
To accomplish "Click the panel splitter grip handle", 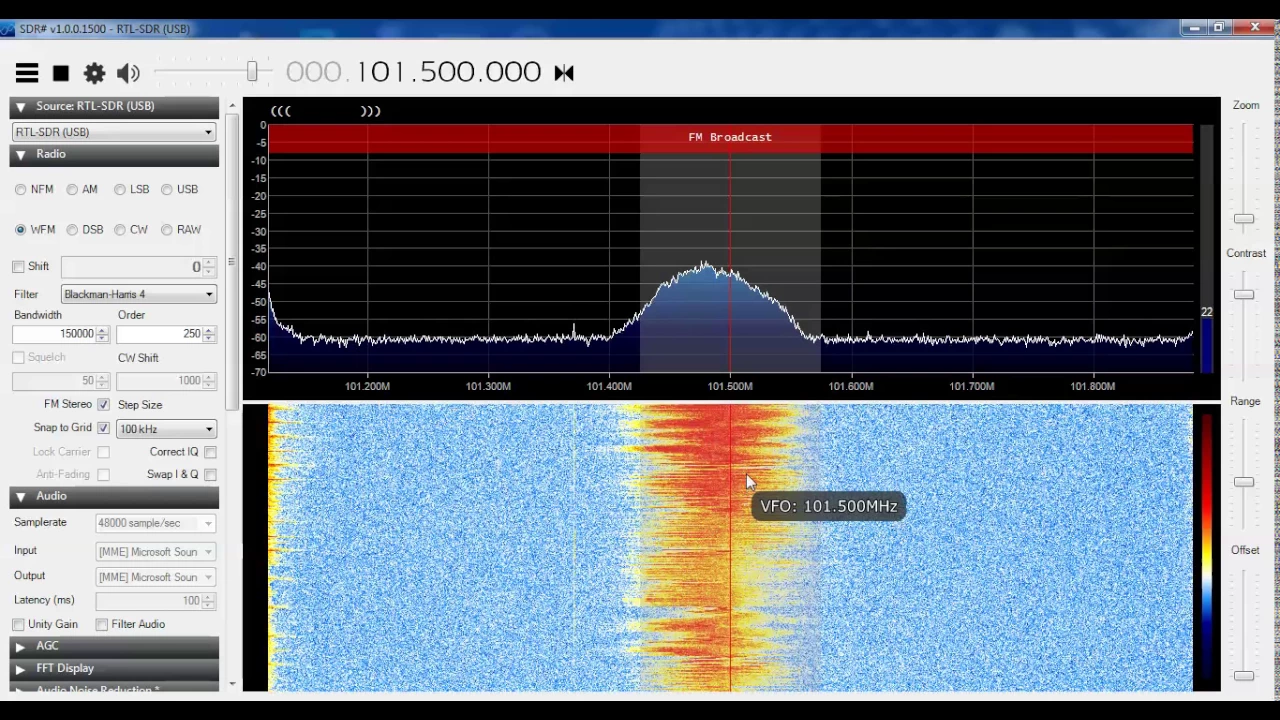I will point(233,262).
